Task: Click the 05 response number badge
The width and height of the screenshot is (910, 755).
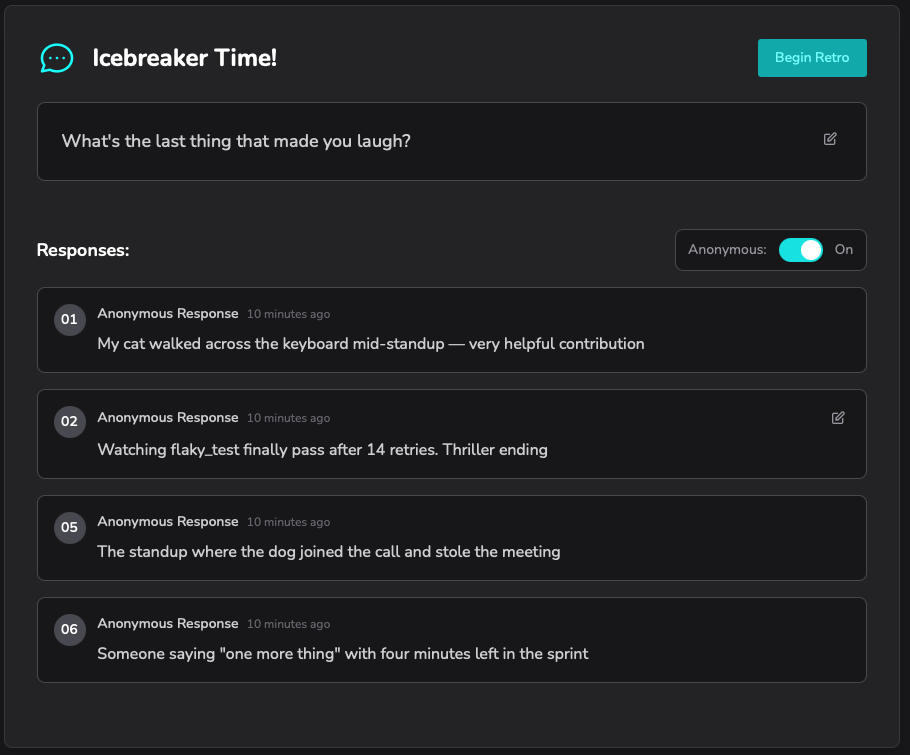Action: pyautogui.click(x=70, y=528)
